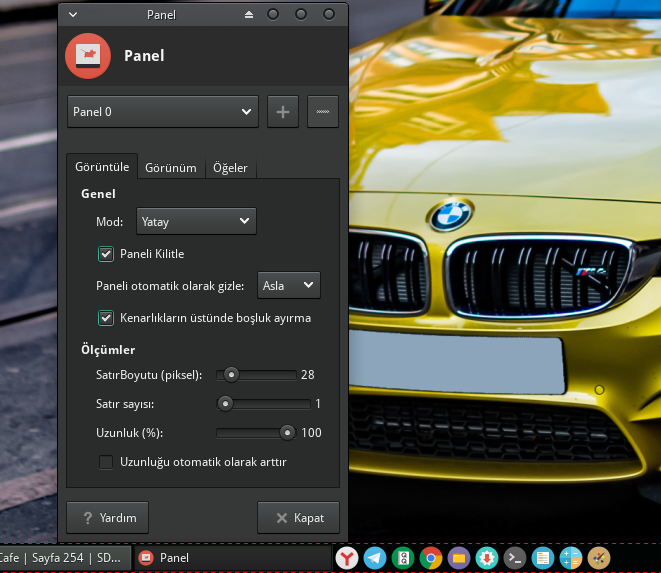
Task: Open the auto-hide dropdown showing Asla
Action: click(x=288, y=285)
